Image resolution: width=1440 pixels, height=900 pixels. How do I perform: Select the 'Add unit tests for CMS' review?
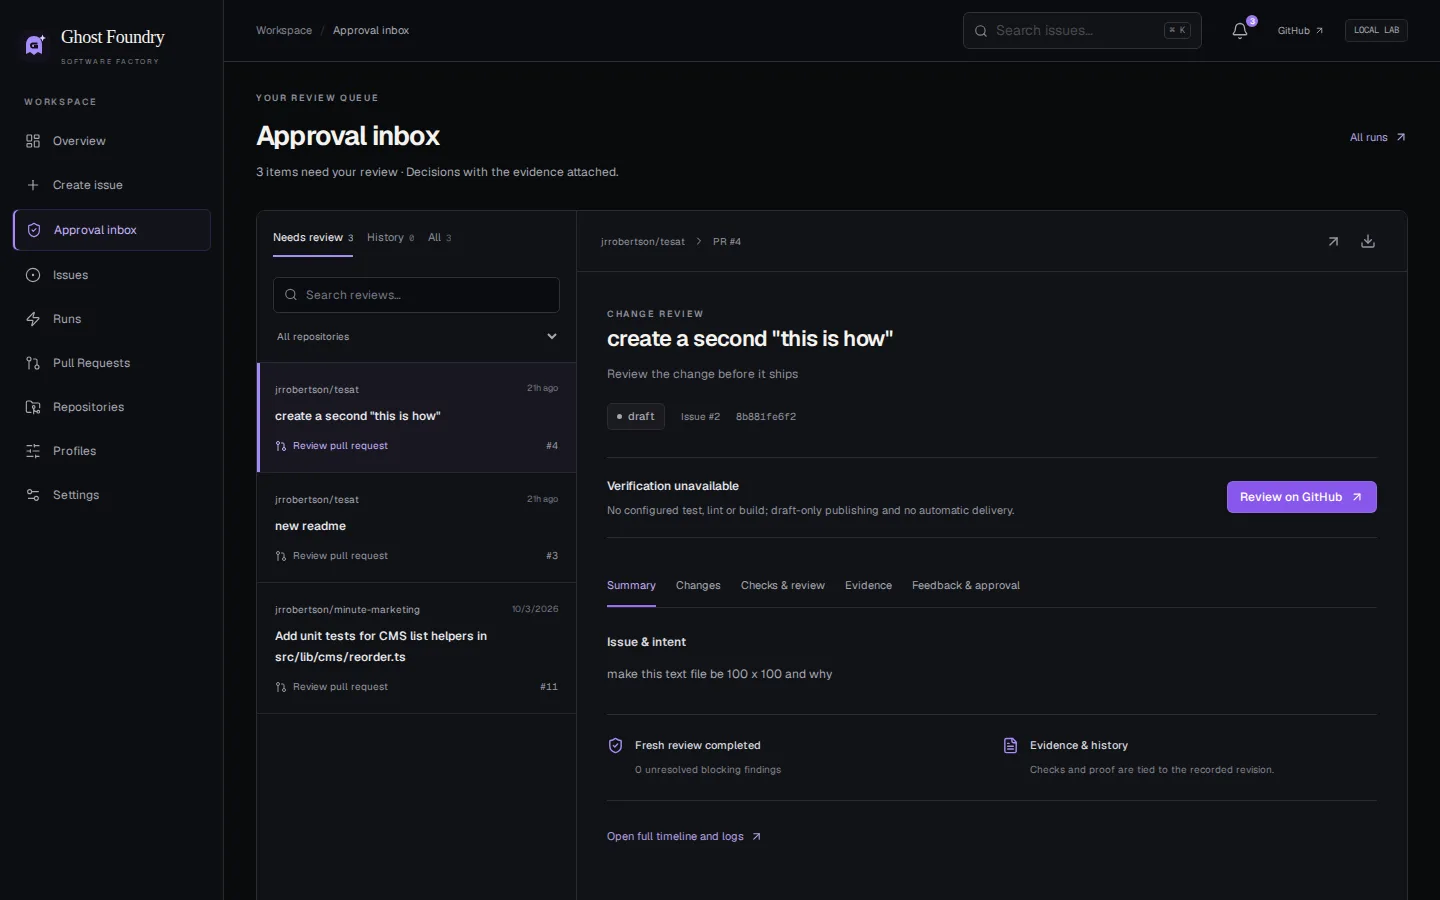(417, 648)
